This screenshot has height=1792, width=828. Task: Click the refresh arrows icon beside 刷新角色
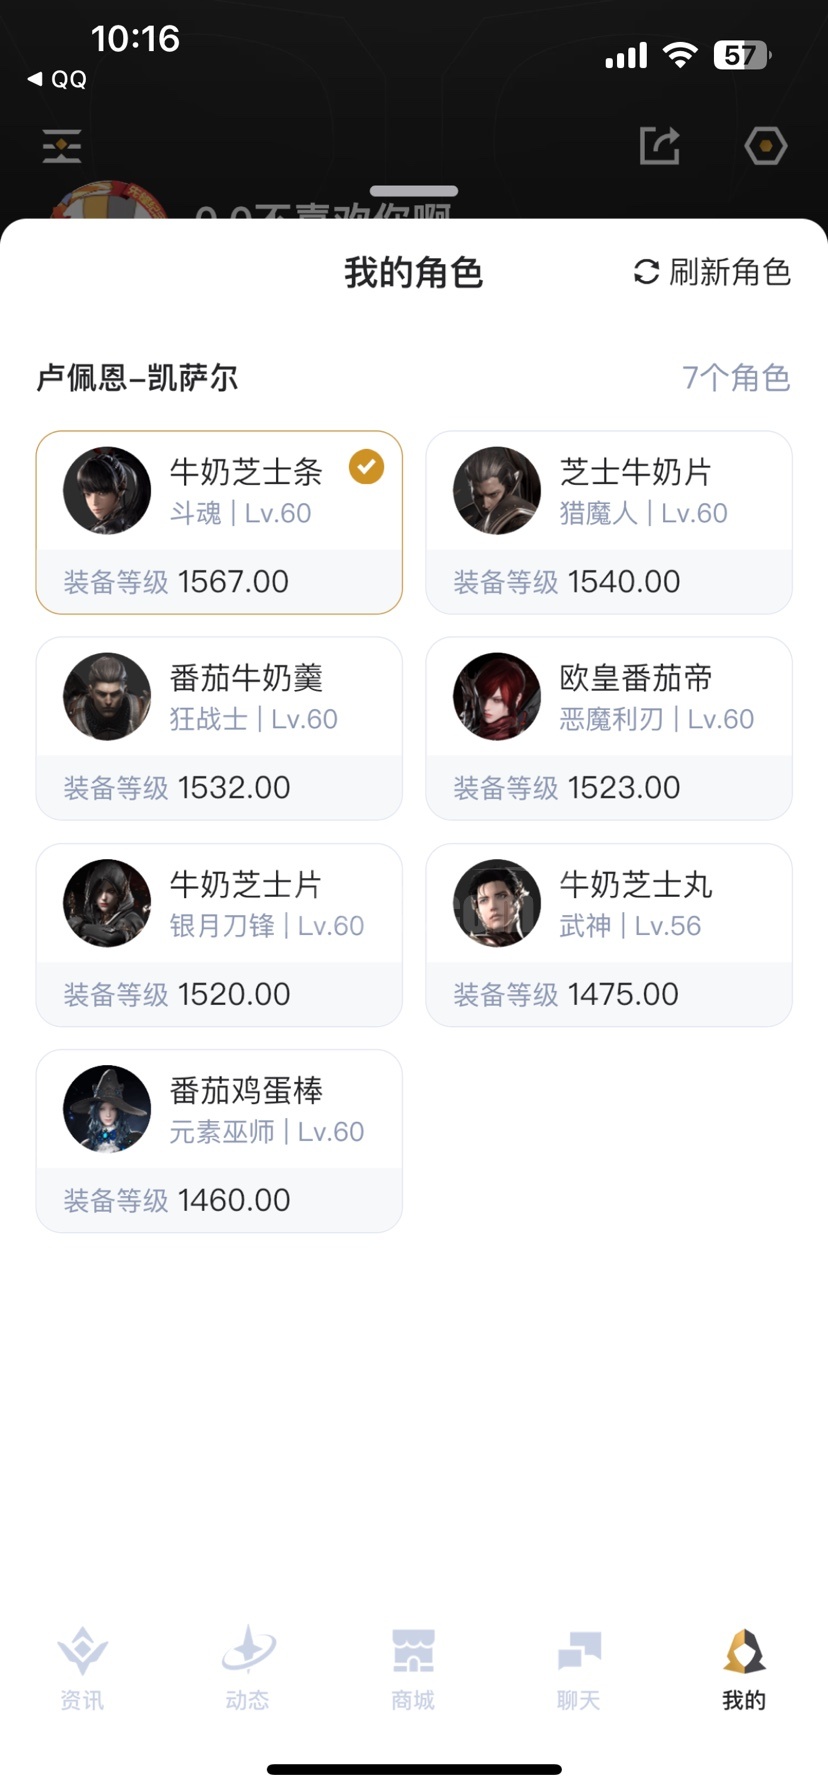click(647, 272)
